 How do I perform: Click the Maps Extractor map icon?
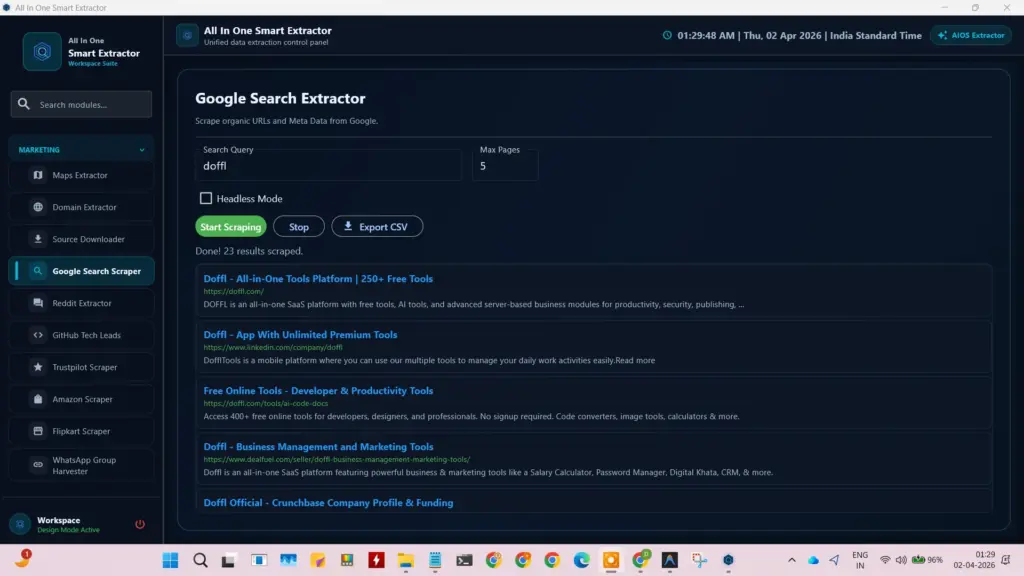click(x=38, y=175)
